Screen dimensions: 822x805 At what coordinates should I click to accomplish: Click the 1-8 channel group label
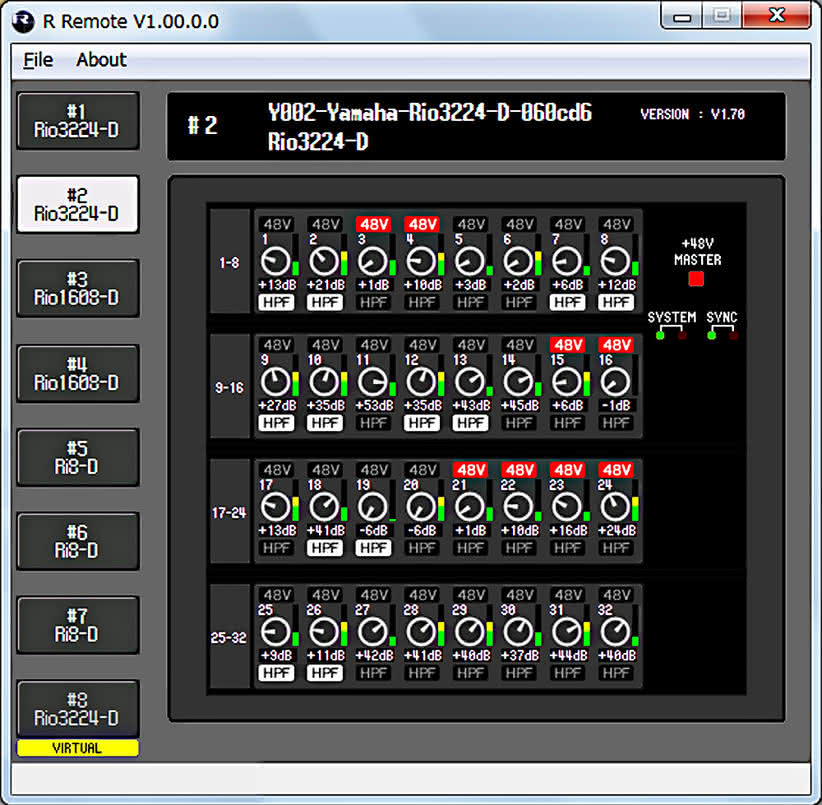(230, 263)
